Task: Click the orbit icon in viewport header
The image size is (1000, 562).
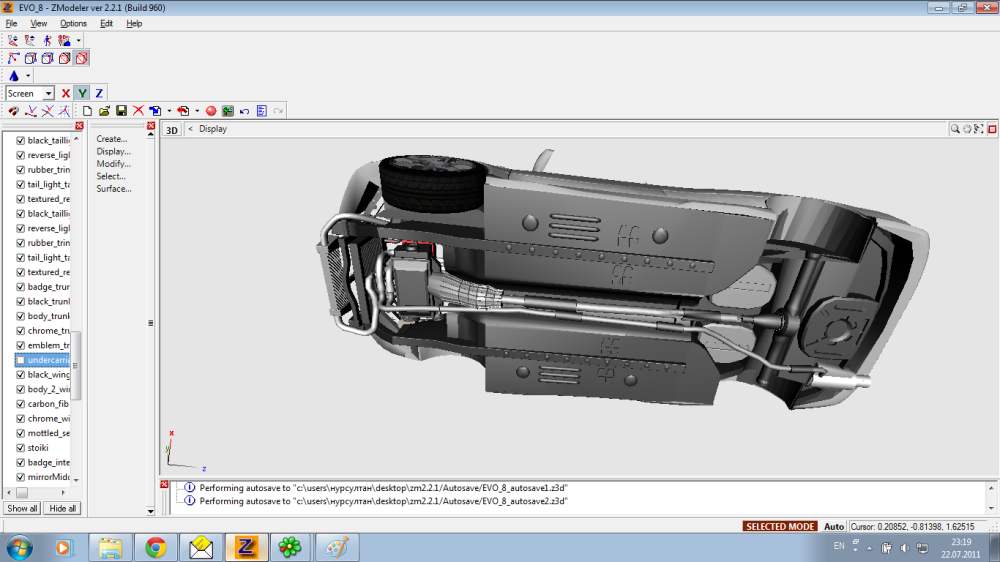Action: coord(967,129)
